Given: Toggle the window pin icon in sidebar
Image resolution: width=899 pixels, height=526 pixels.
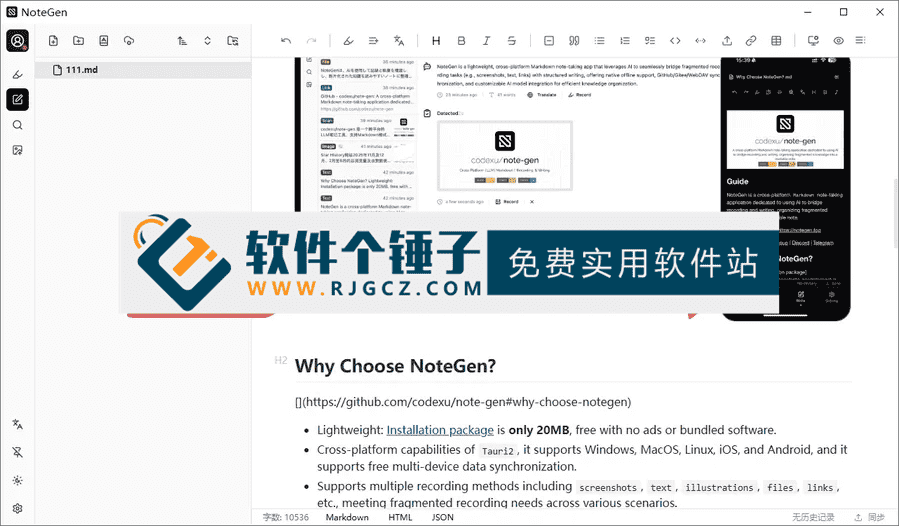Looking at the screenshot, I should pos(18,453).
